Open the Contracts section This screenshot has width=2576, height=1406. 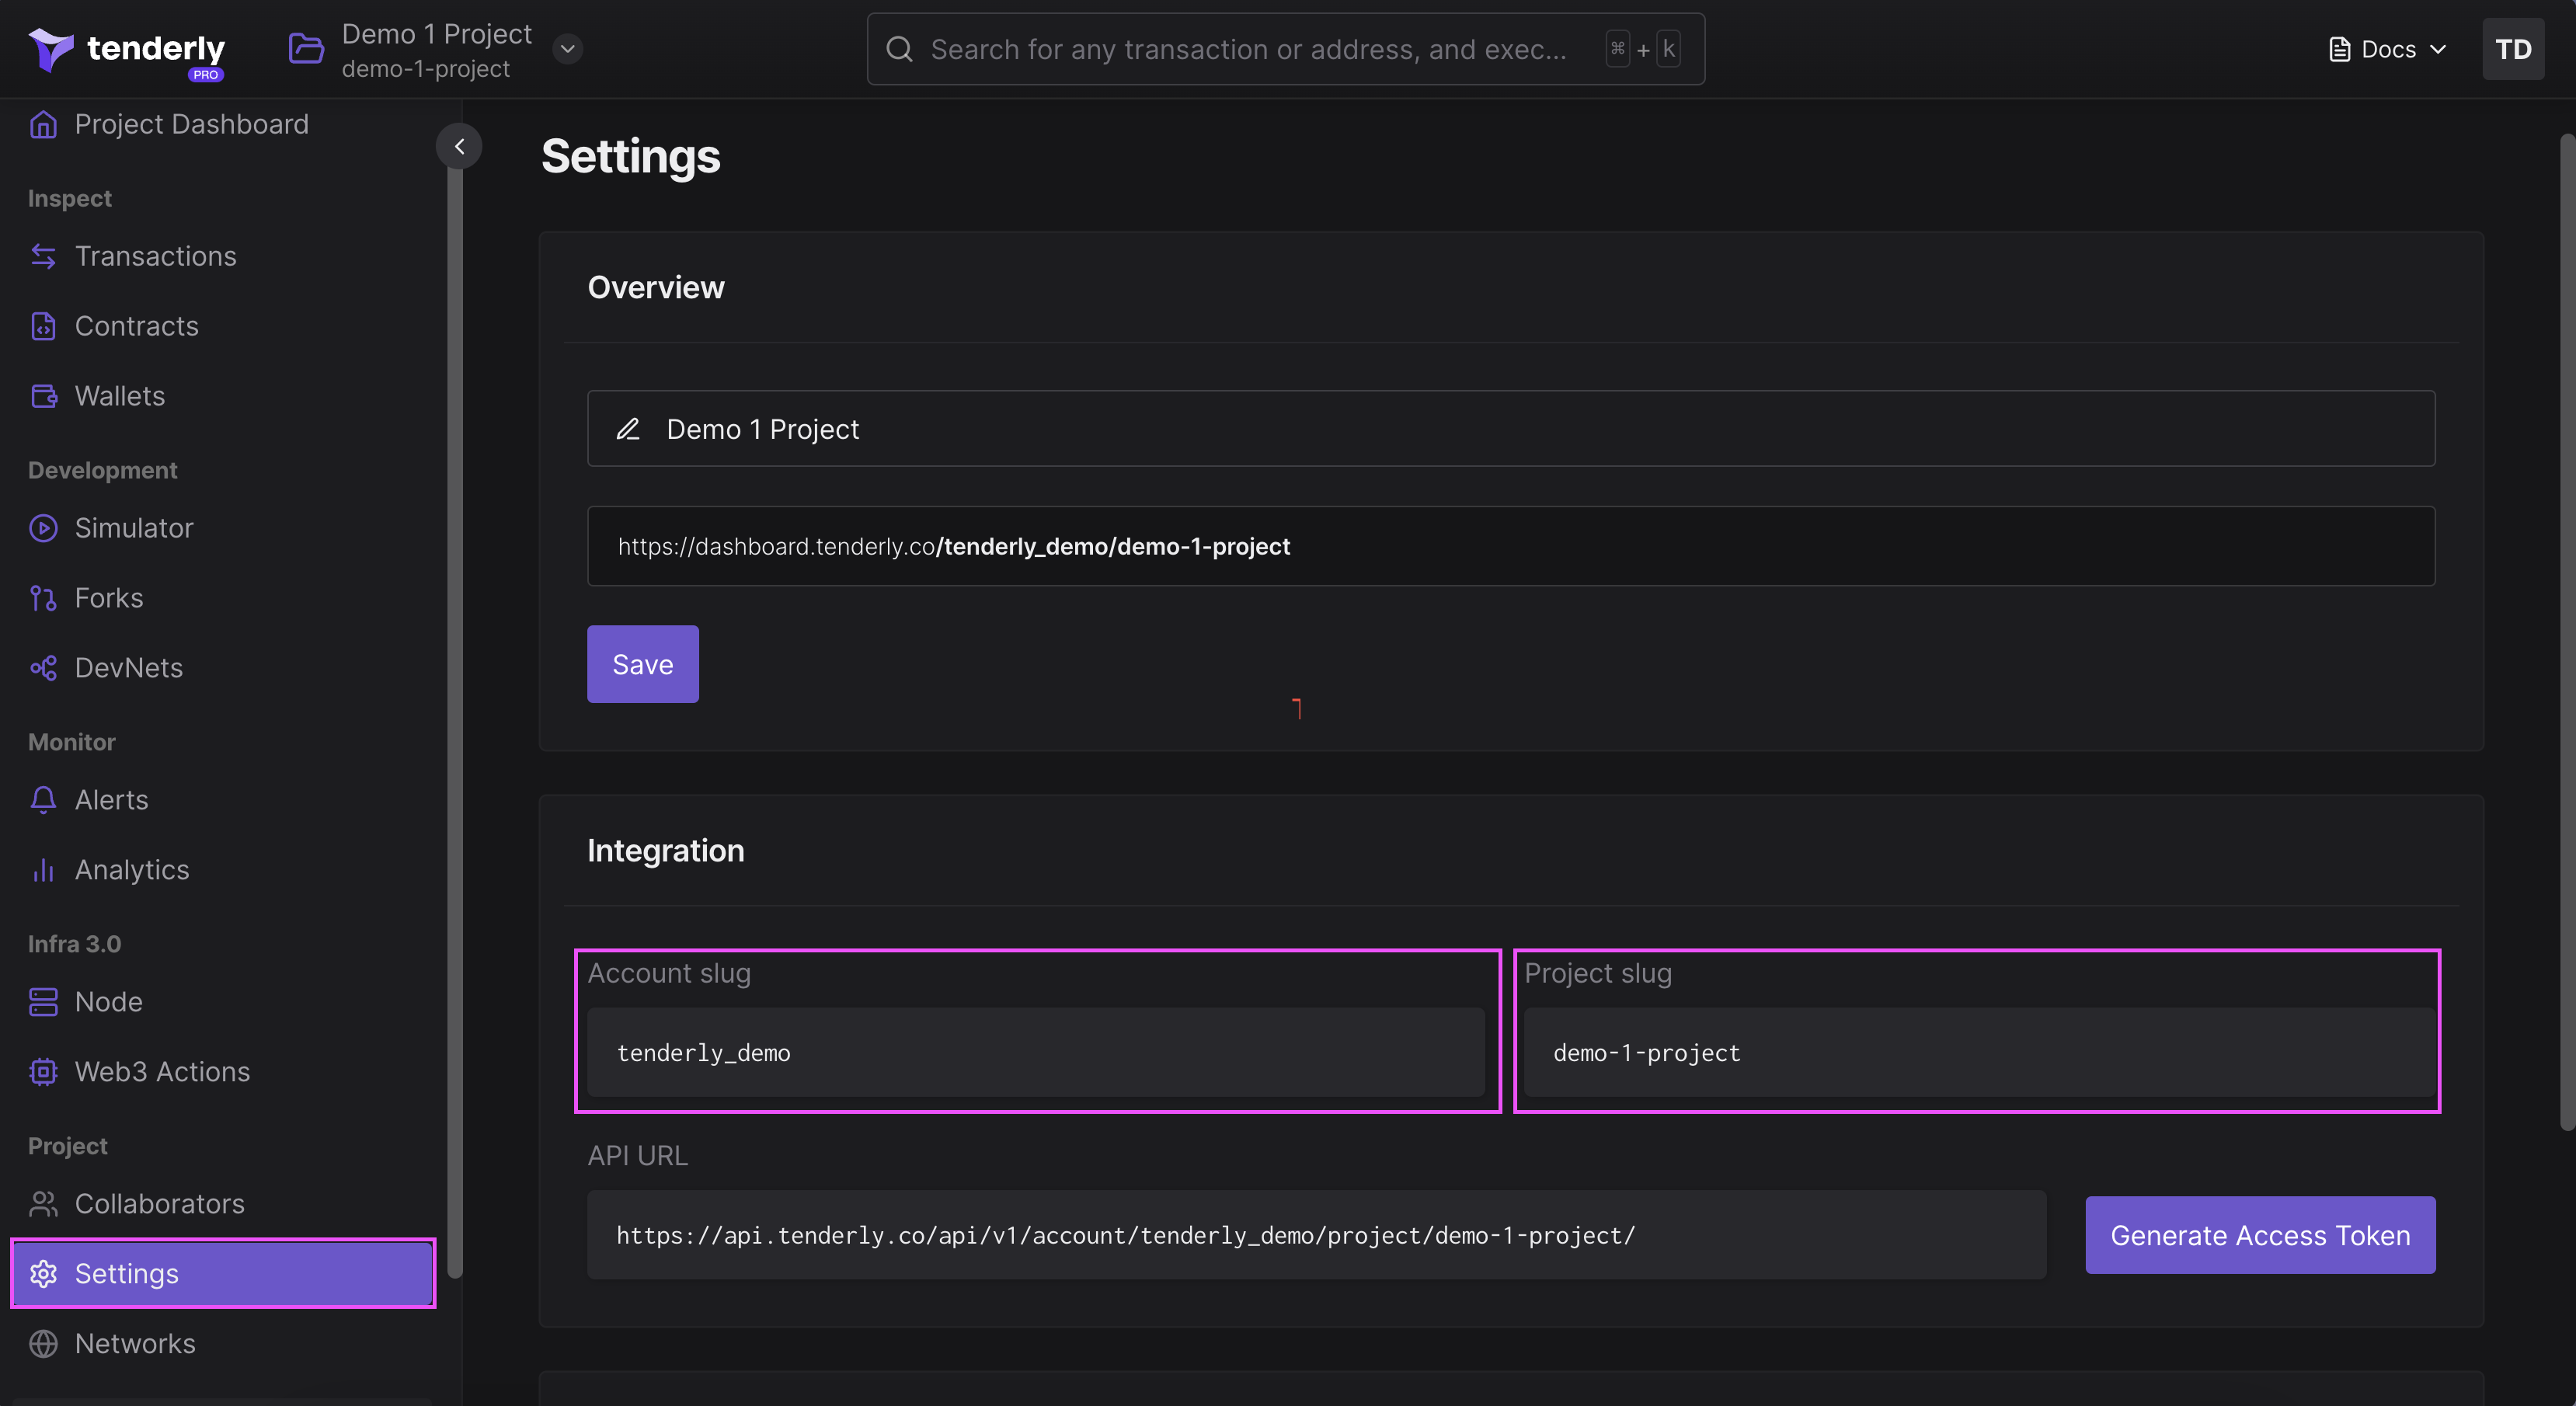136,326
